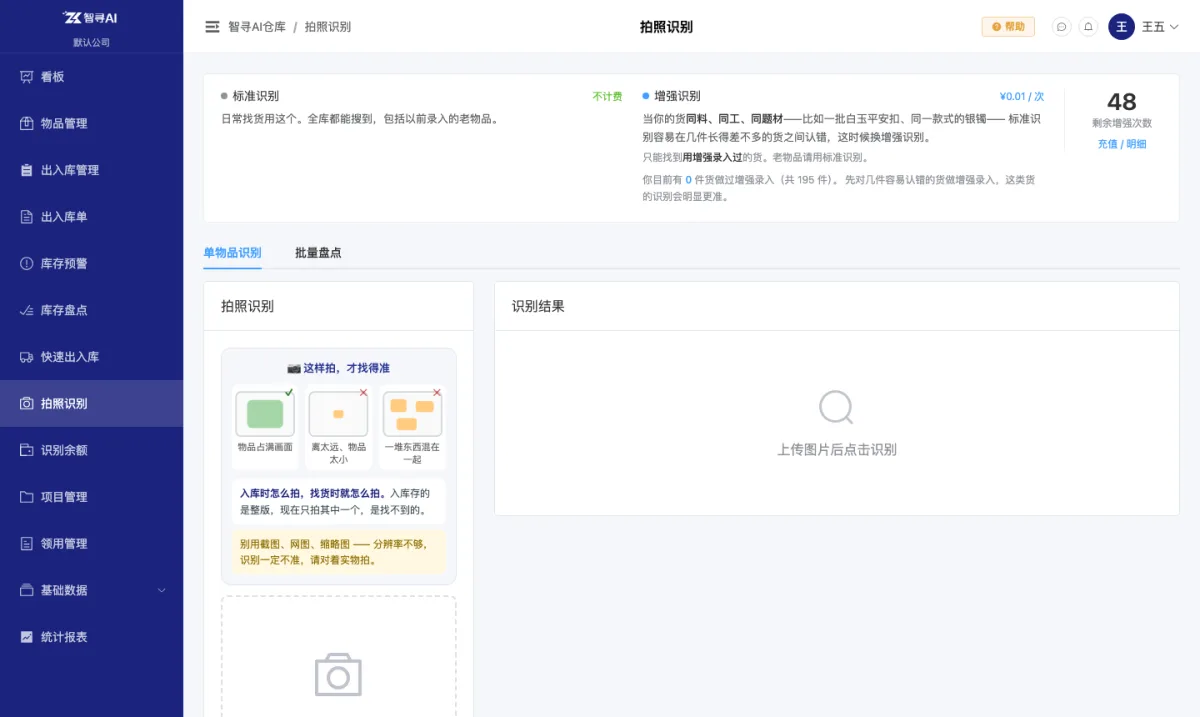Click the 不计费 label

(x=607, y=97)
